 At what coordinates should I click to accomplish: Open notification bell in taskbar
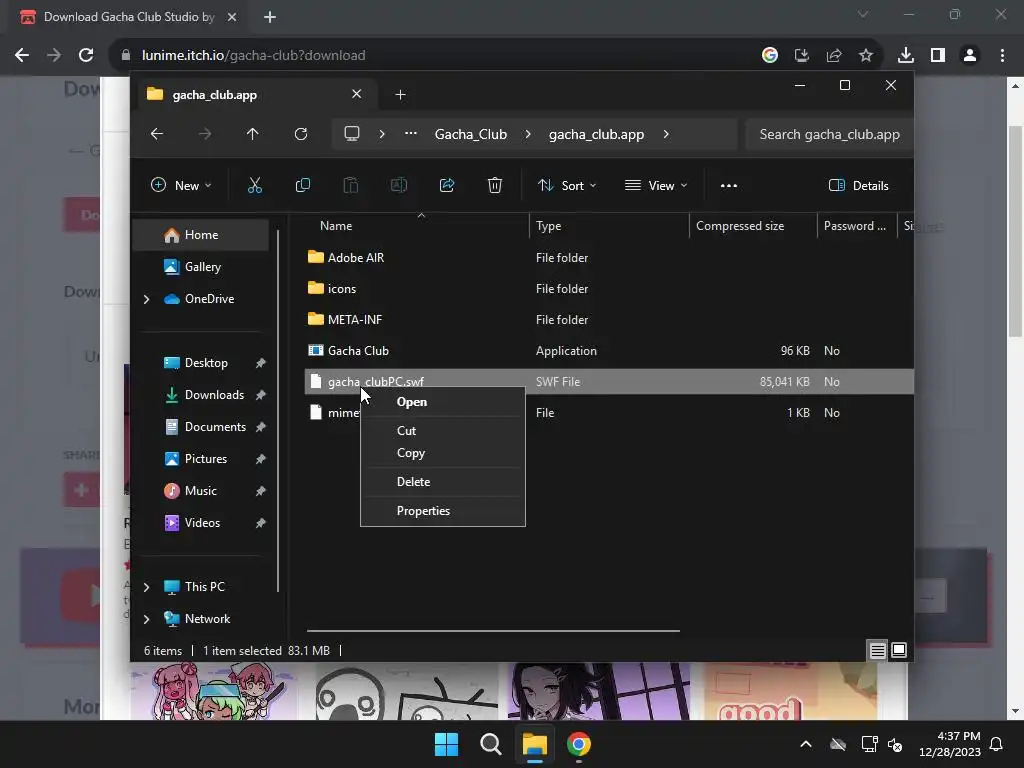(x=997, y=744)
